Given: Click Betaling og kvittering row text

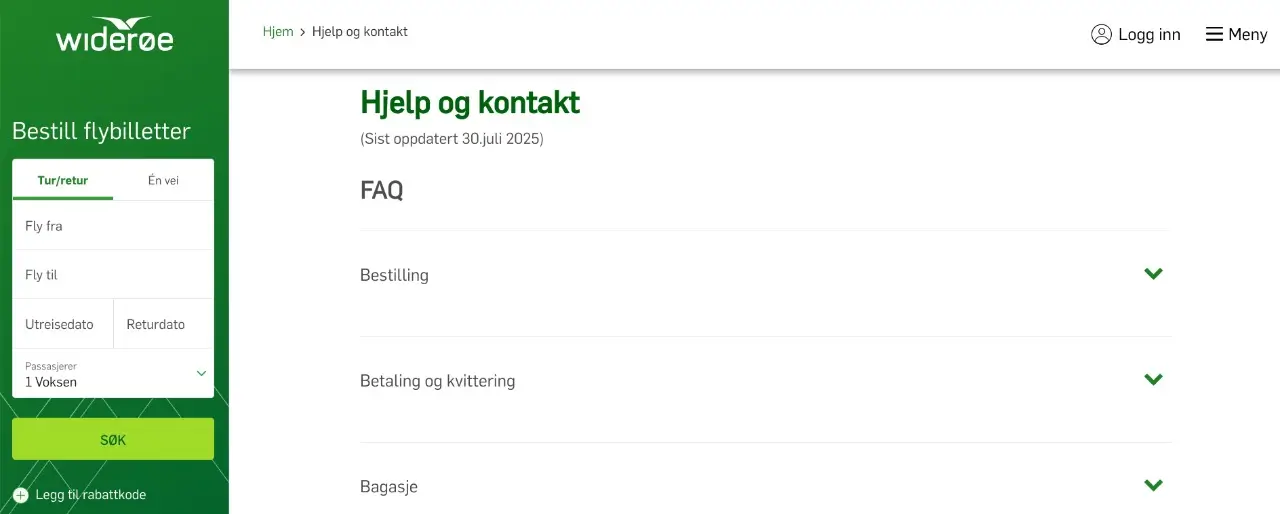Looking at the screenshot, I should (437, 381).
